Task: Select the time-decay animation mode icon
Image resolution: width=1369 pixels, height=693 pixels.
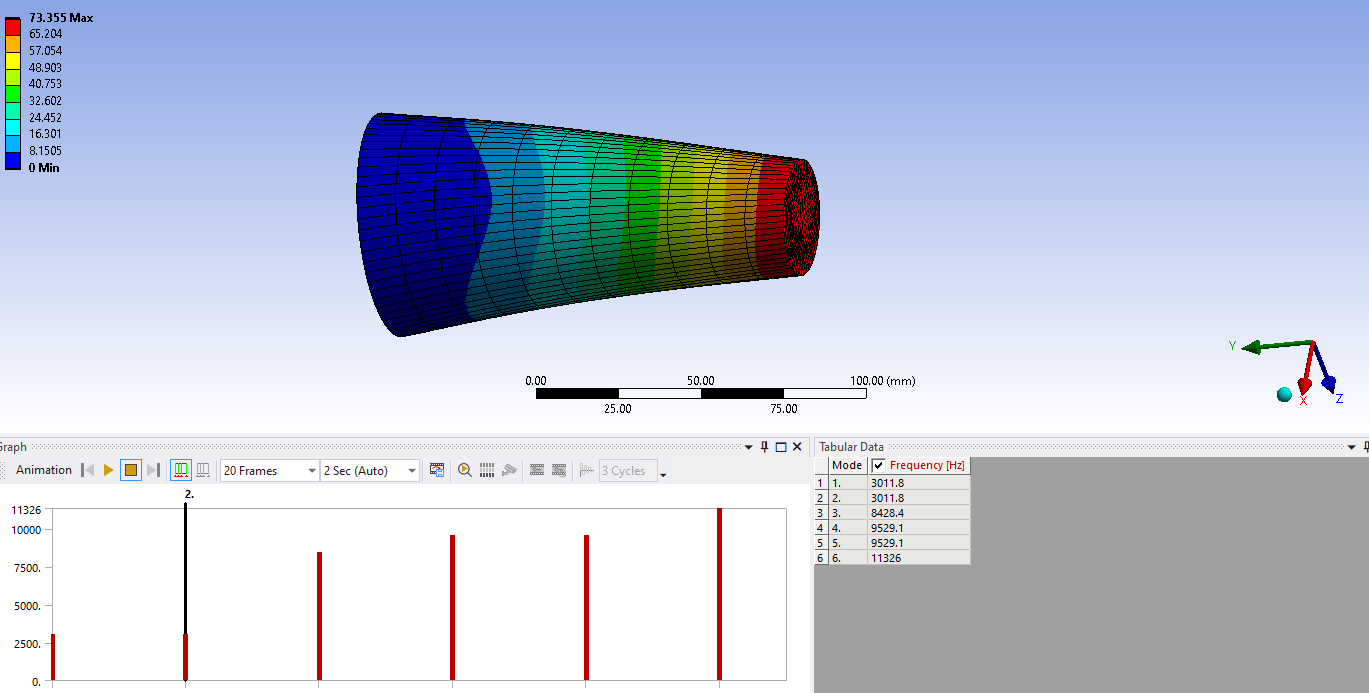Action: 203,470
